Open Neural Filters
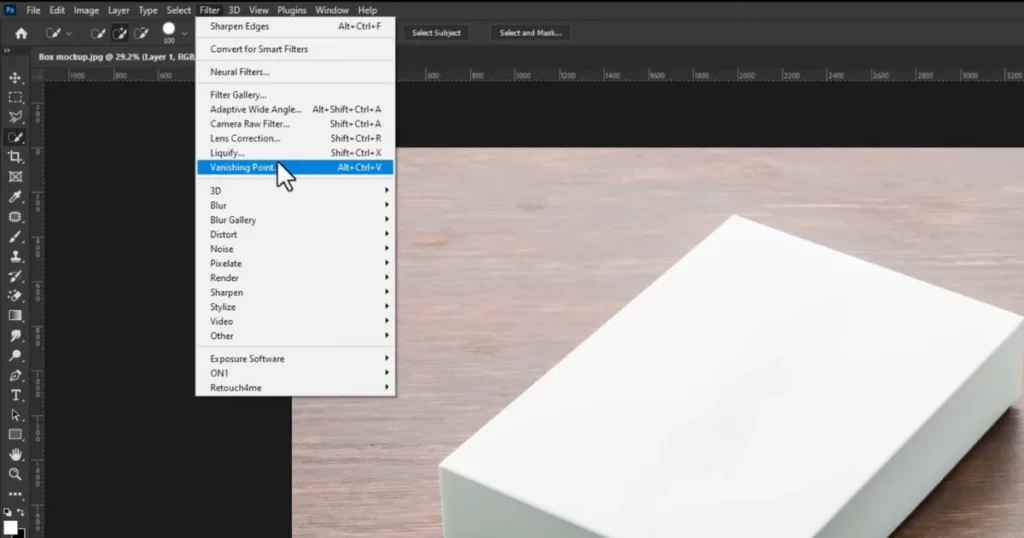Image resolution: width=1024 pixels, height=538 pixels. coord(295,72)
